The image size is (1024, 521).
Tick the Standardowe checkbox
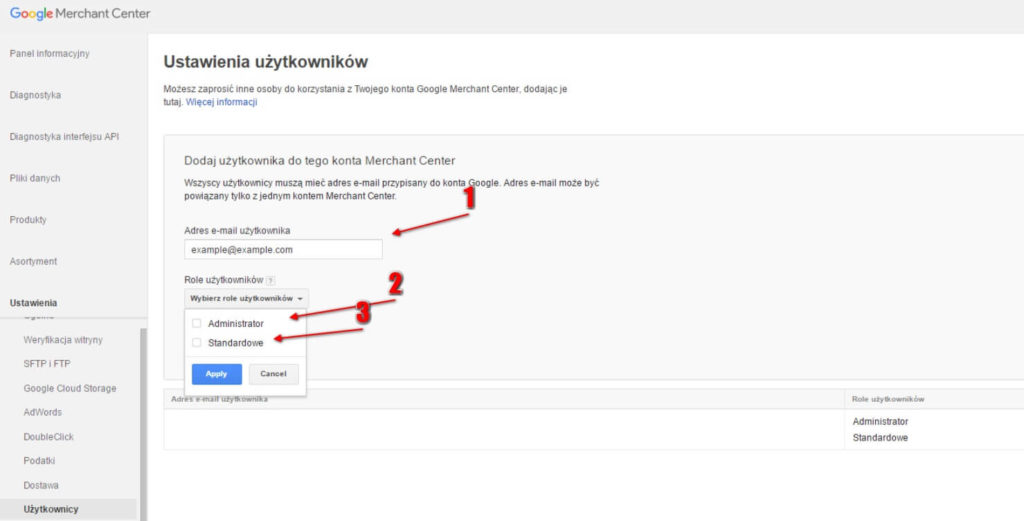coord(197,343)
